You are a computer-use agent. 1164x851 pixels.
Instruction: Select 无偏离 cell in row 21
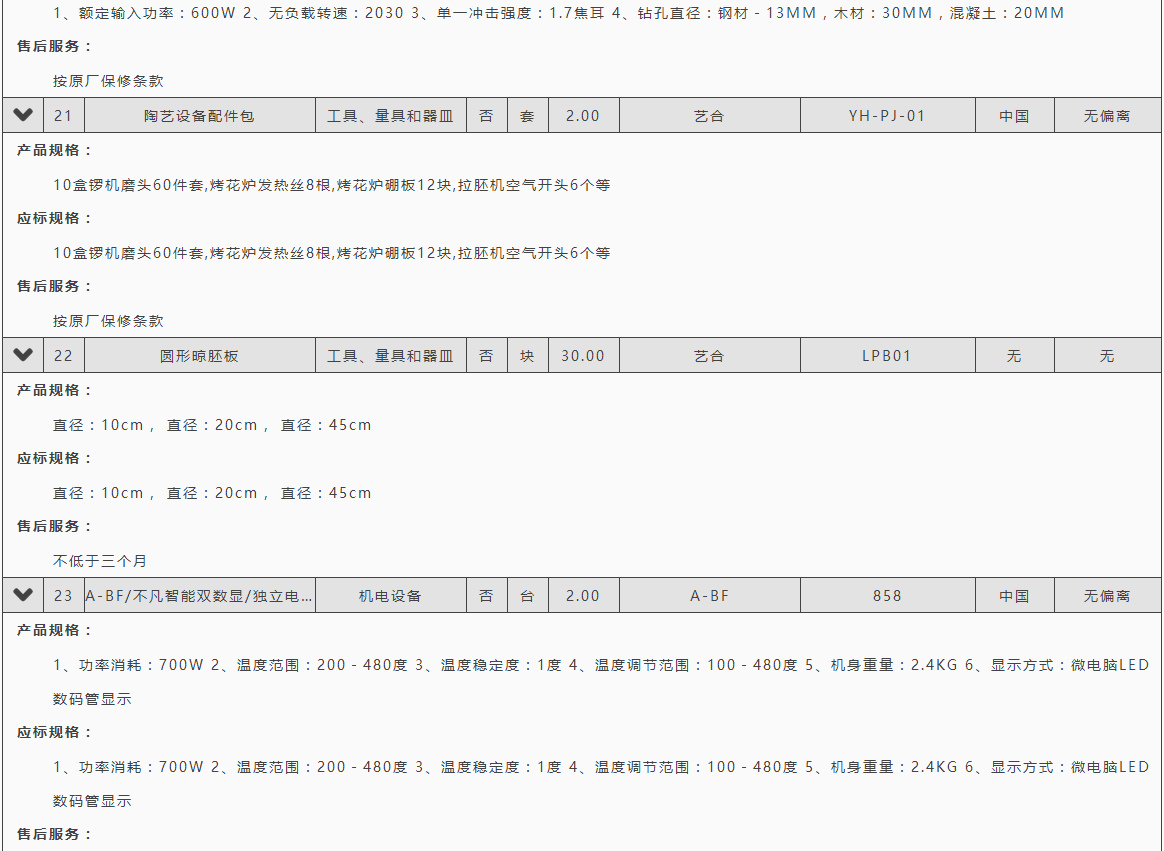[1107, 116]
